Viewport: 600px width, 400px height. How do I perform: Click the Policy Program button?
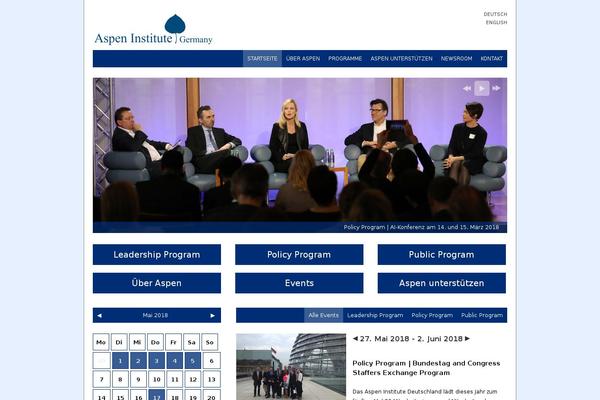[299, 255]
